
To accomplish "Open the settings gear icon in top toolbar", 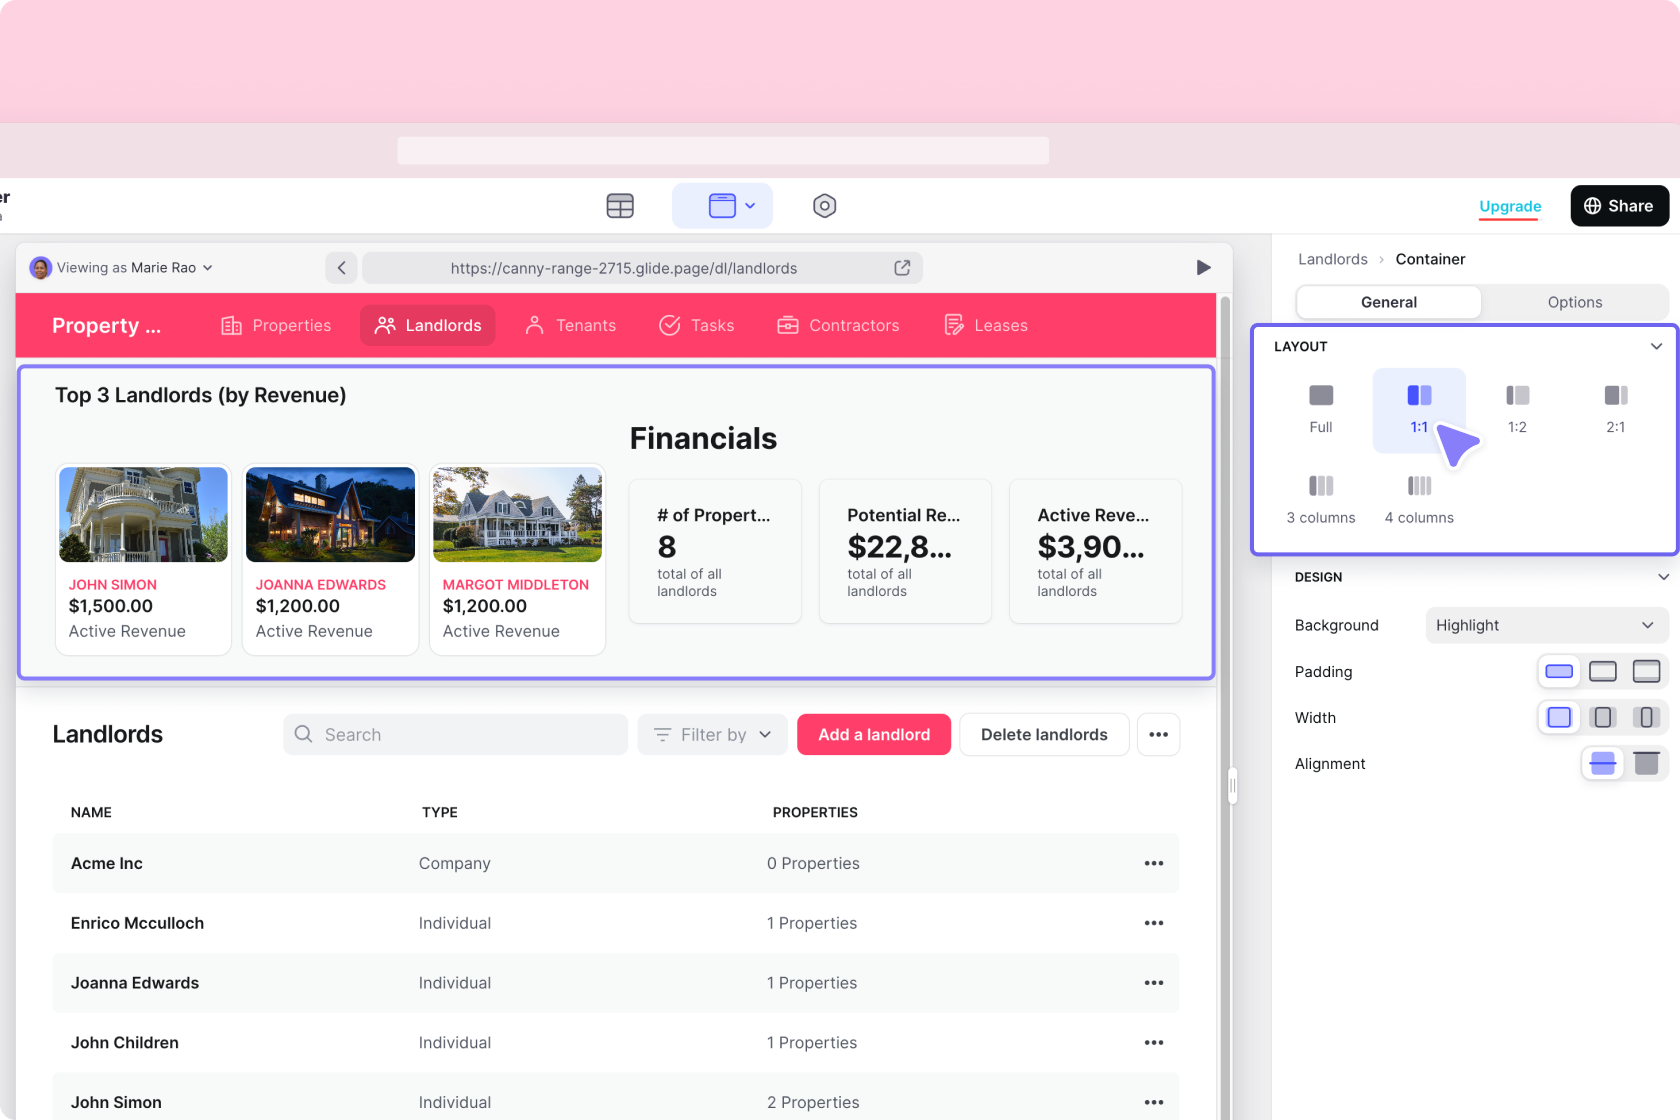I will pos(824,206).
